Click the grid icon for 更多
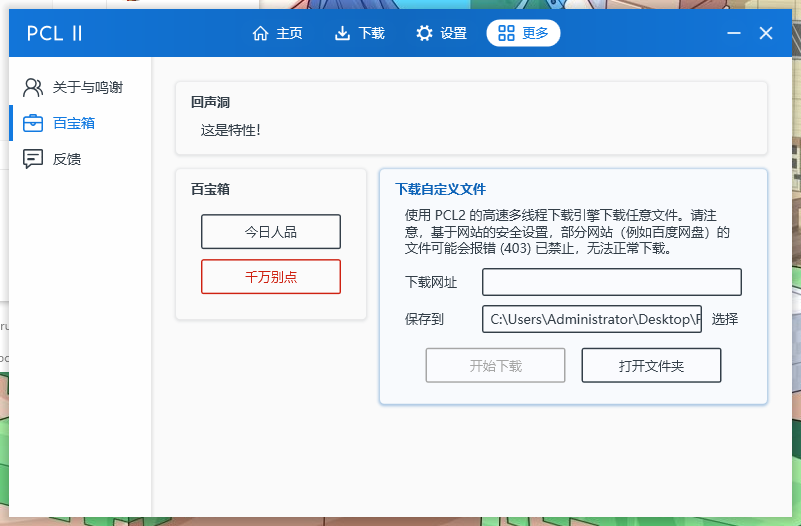 (x=506, y=33)
